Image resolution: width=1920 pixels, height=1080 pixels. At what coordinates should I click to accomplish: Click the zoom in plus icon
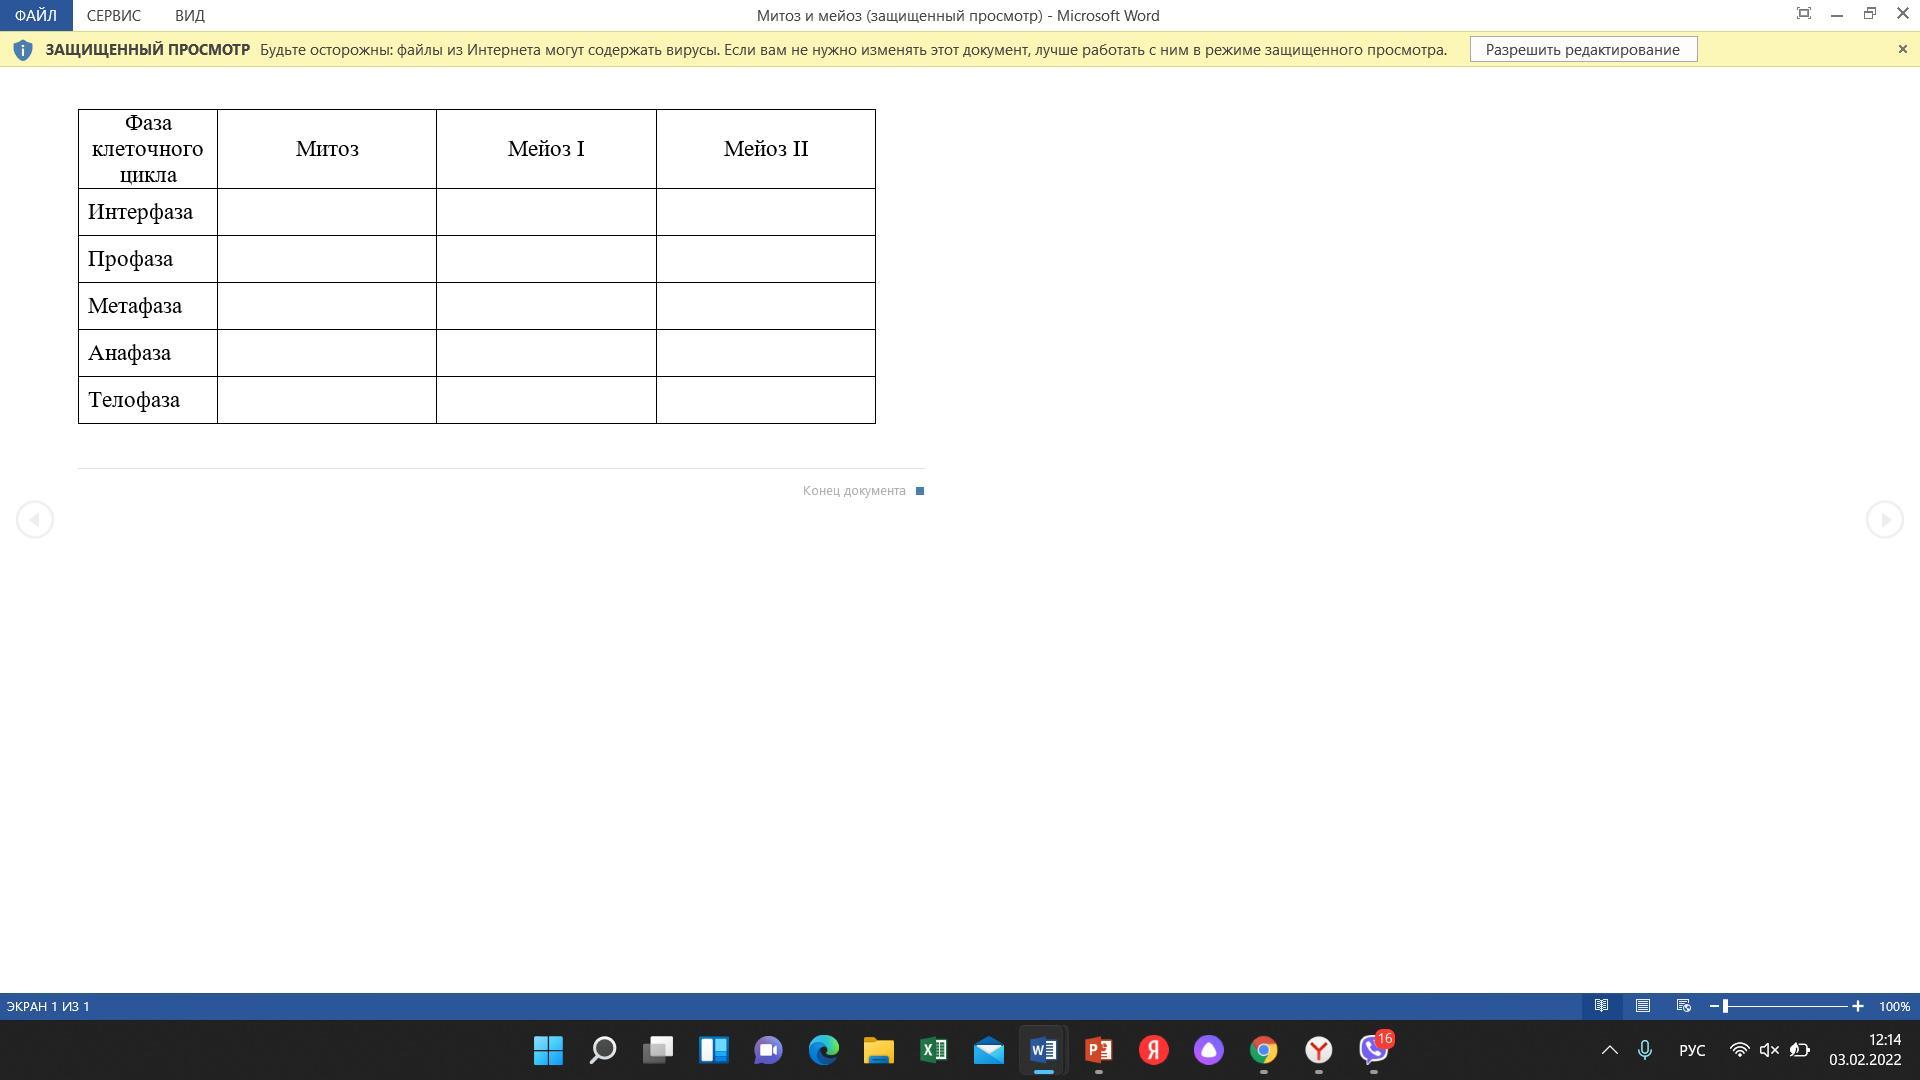(1857, 1006)
